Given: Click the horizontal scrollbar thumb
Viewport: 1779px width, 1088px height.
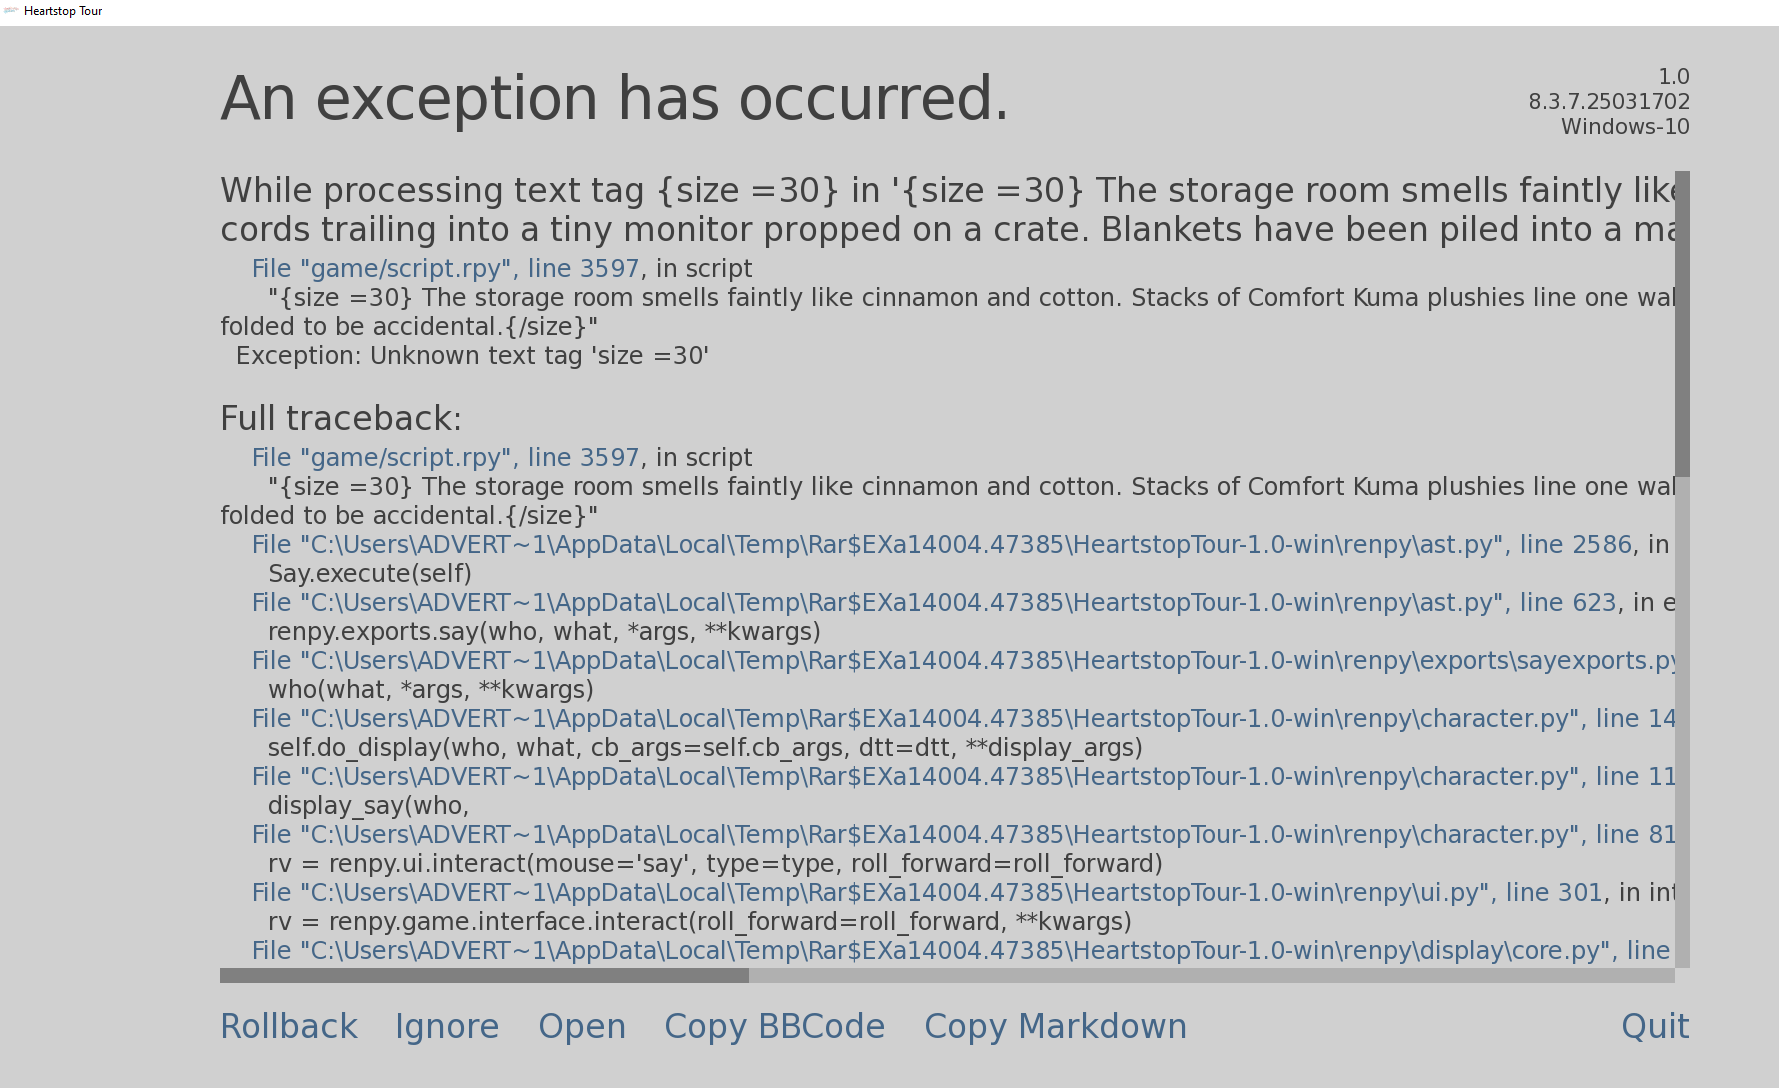Looking at the screenshot, I should pos(484,975).
